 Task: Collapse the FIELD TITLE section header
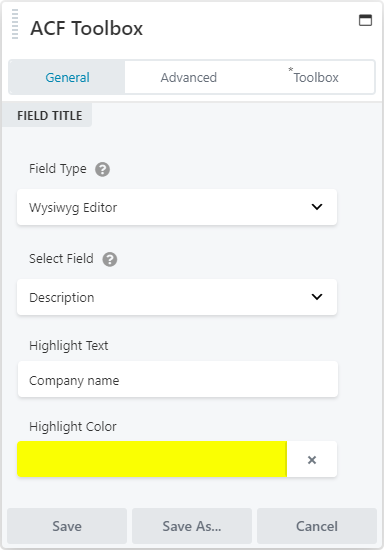49,115
